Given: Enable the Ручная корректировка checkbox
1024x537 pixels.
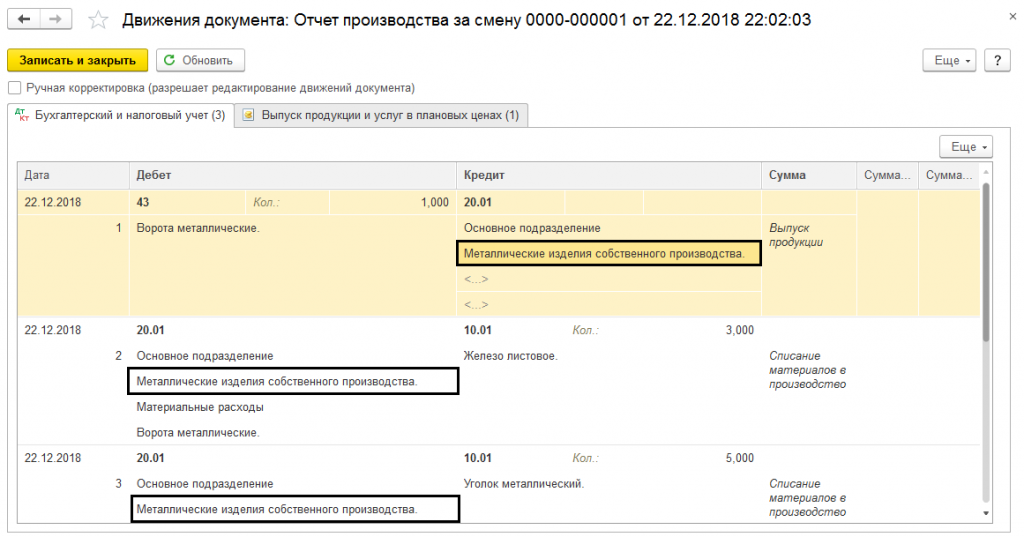Looking at the screenshot, I should click(x=14, y=88).
